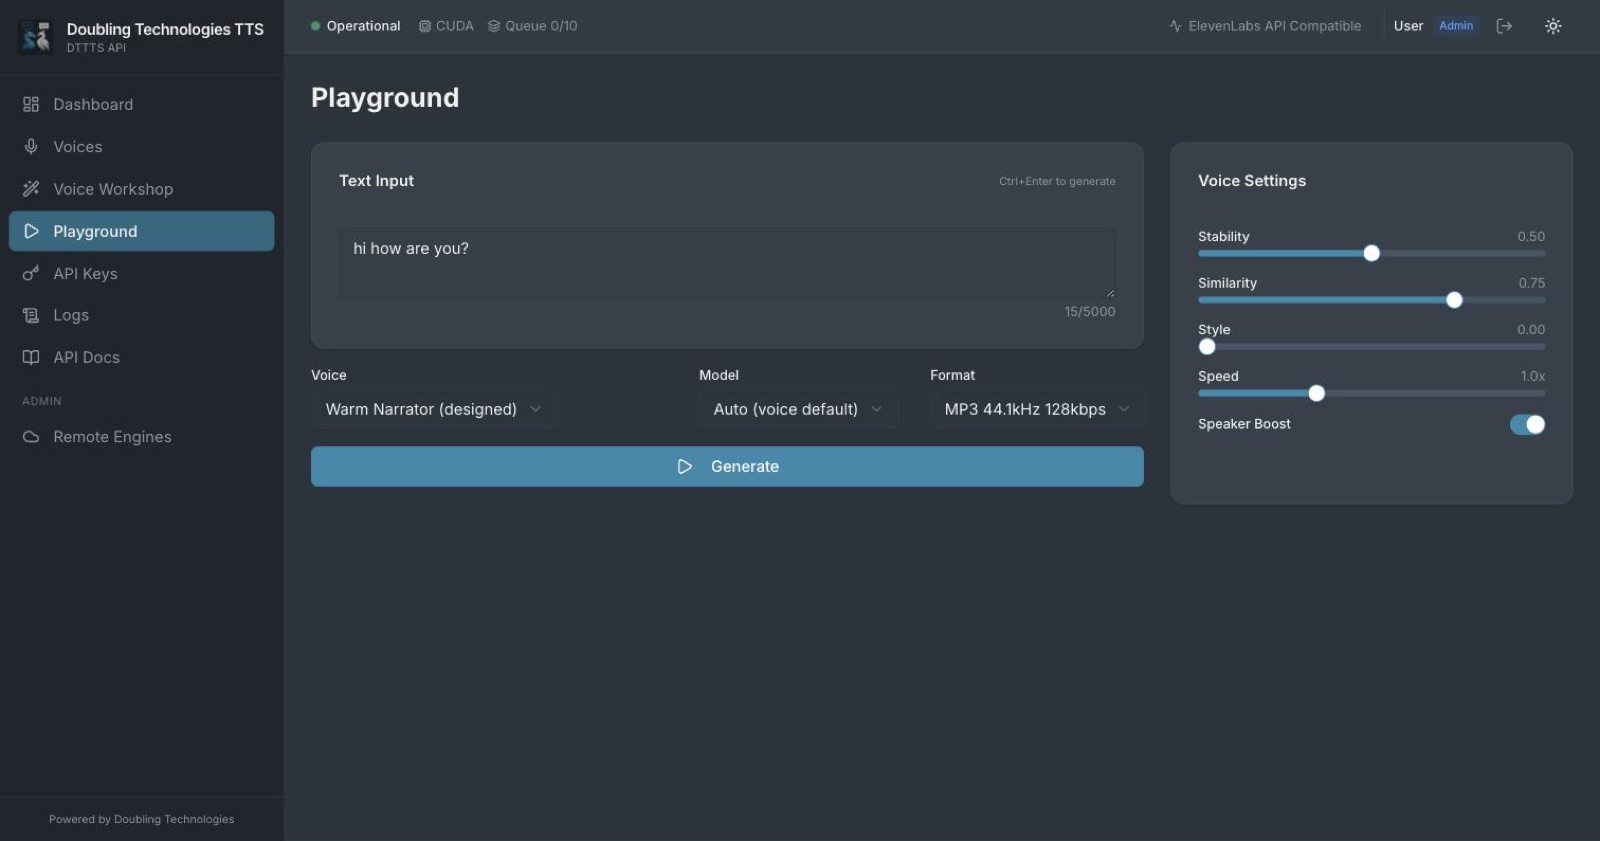
Task: Click the Logs scroll icon
Action: click(31, 315)
